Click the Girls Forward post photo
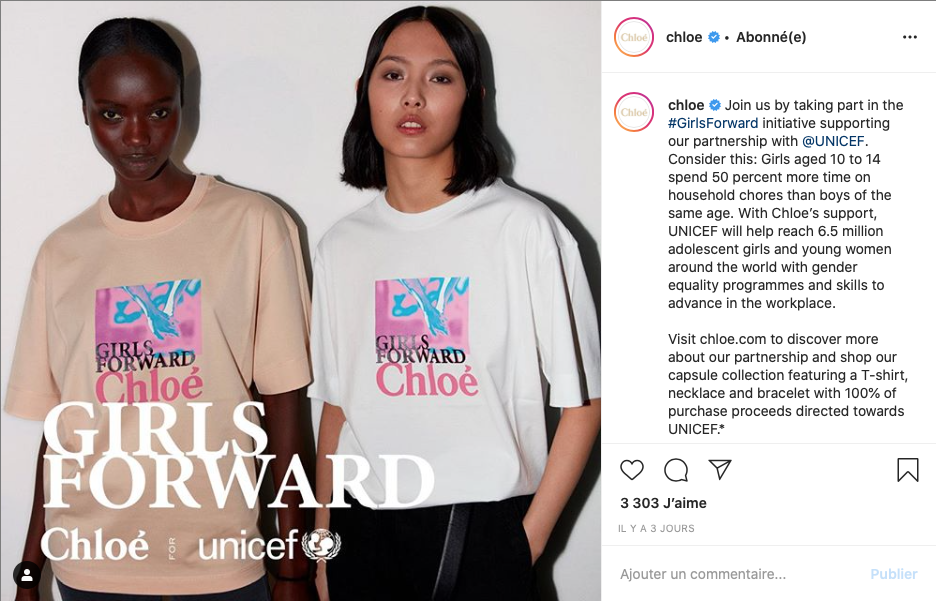 pos(301,301)
